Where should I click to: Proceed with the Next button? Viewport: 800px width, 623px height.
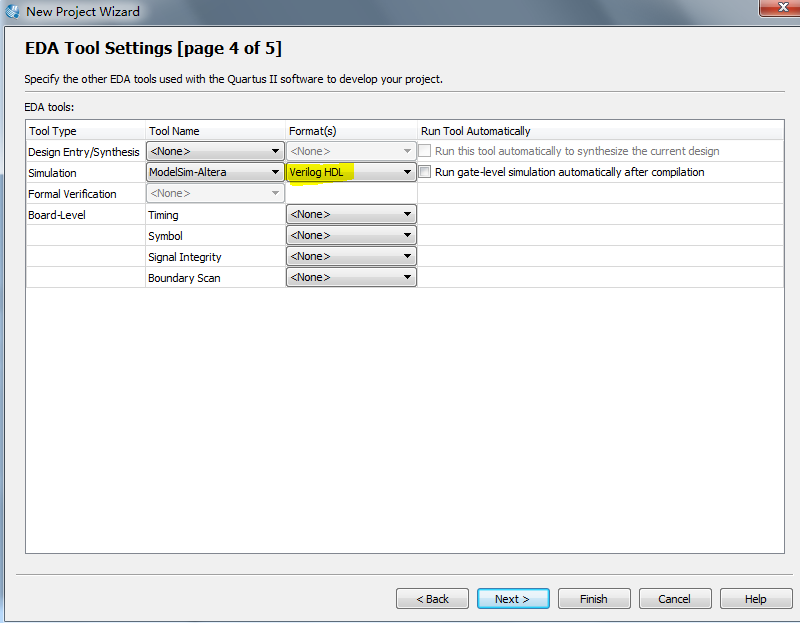[x=513, y=599]
